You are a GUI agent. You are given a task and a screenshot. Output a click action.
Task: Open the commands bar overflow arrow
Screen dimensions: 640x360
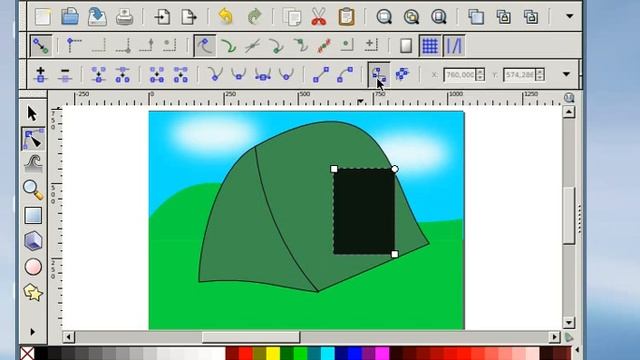(x=569, y=17)
